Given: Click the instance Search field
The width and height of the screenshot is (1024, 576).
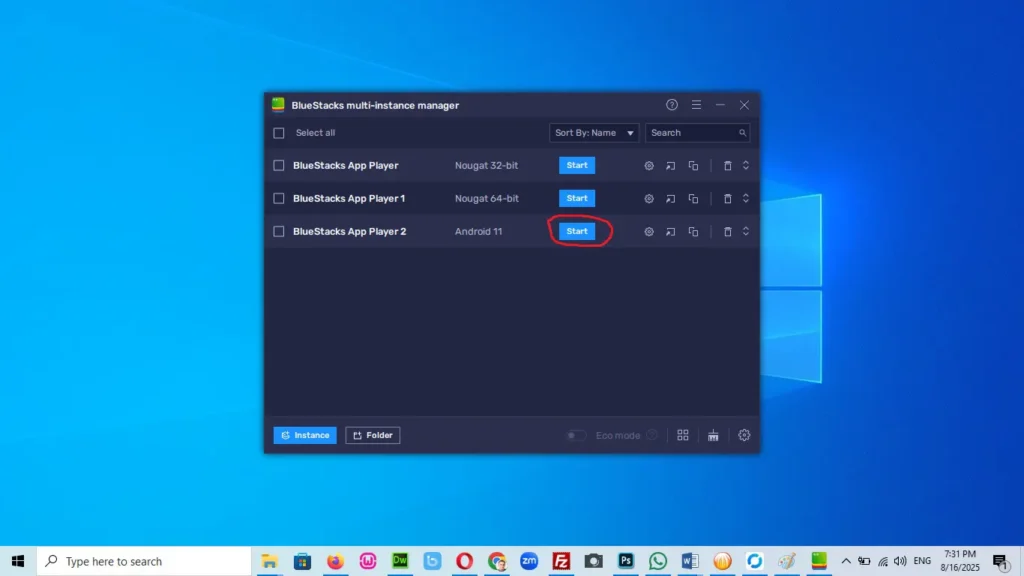Looking at the screenshot, I should click(692, 133).
